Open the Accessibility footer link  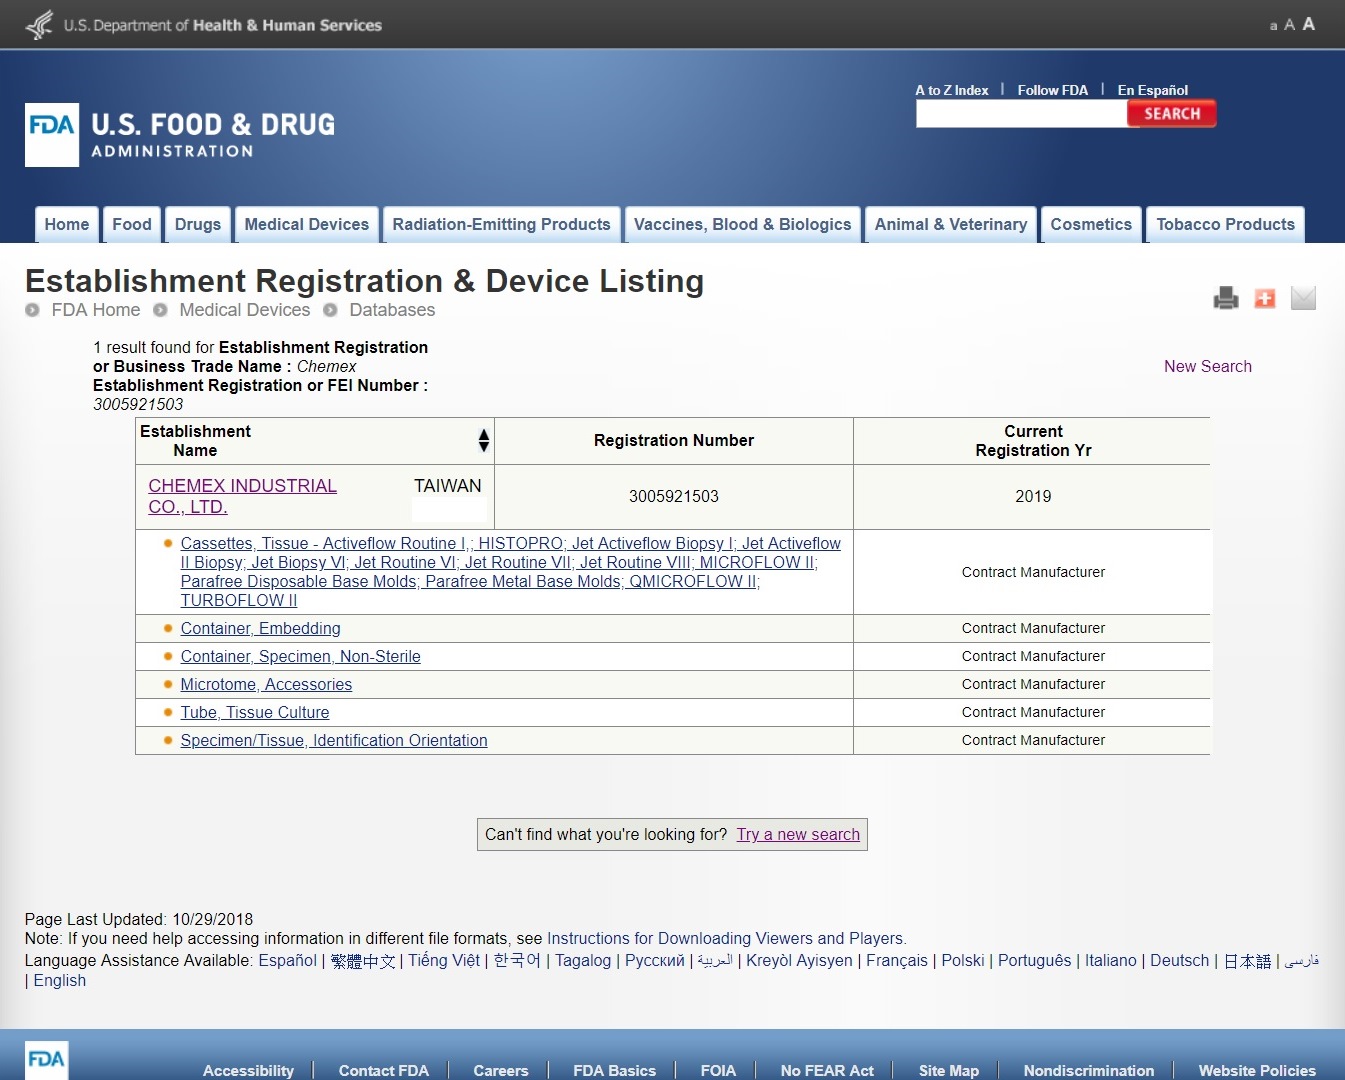248,1071
